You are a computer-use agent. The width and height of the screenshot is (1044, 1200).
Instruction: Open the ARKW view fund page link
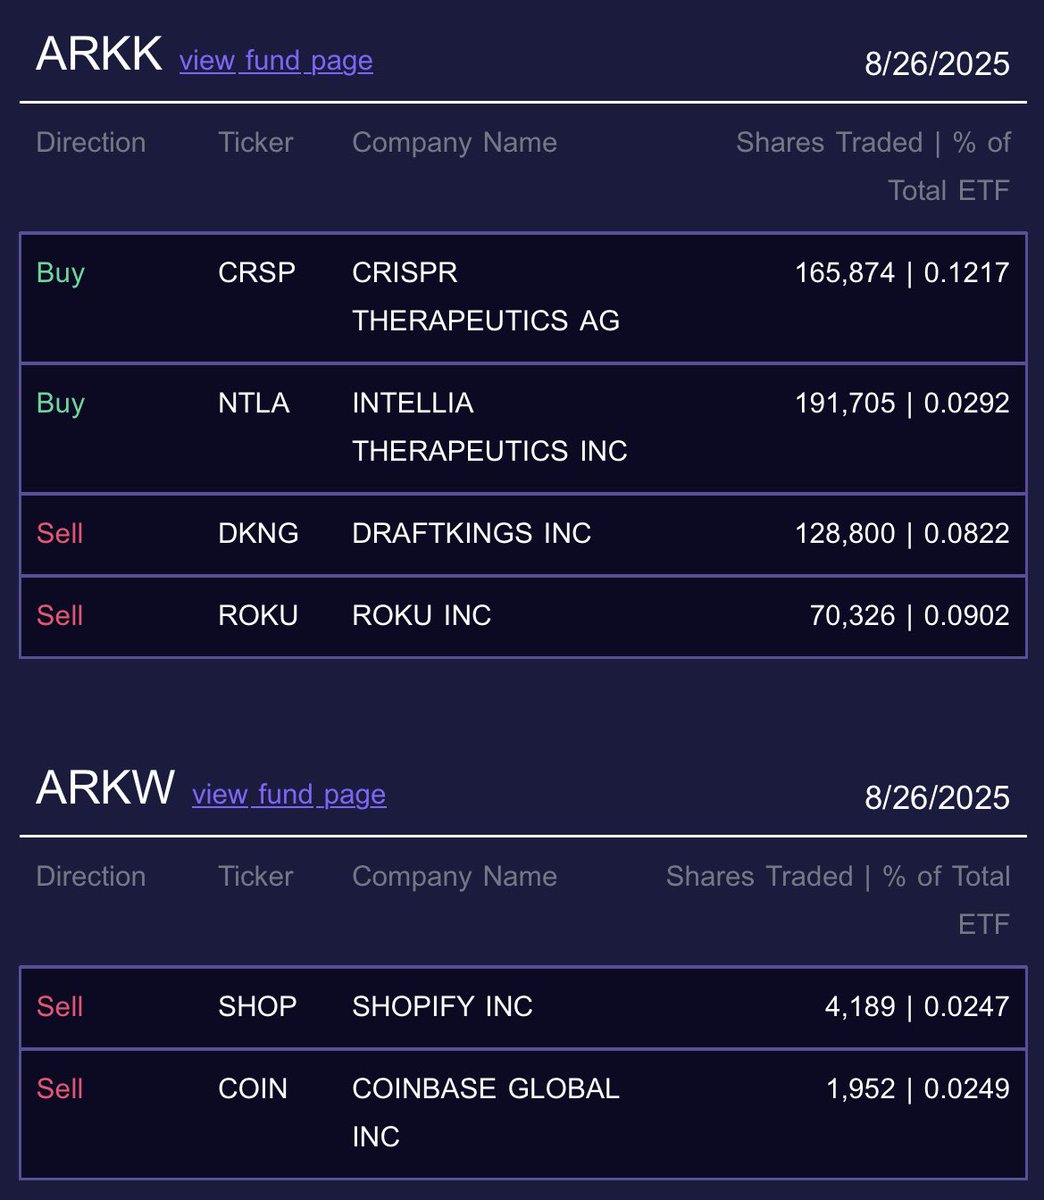click(x=289, y=794)
